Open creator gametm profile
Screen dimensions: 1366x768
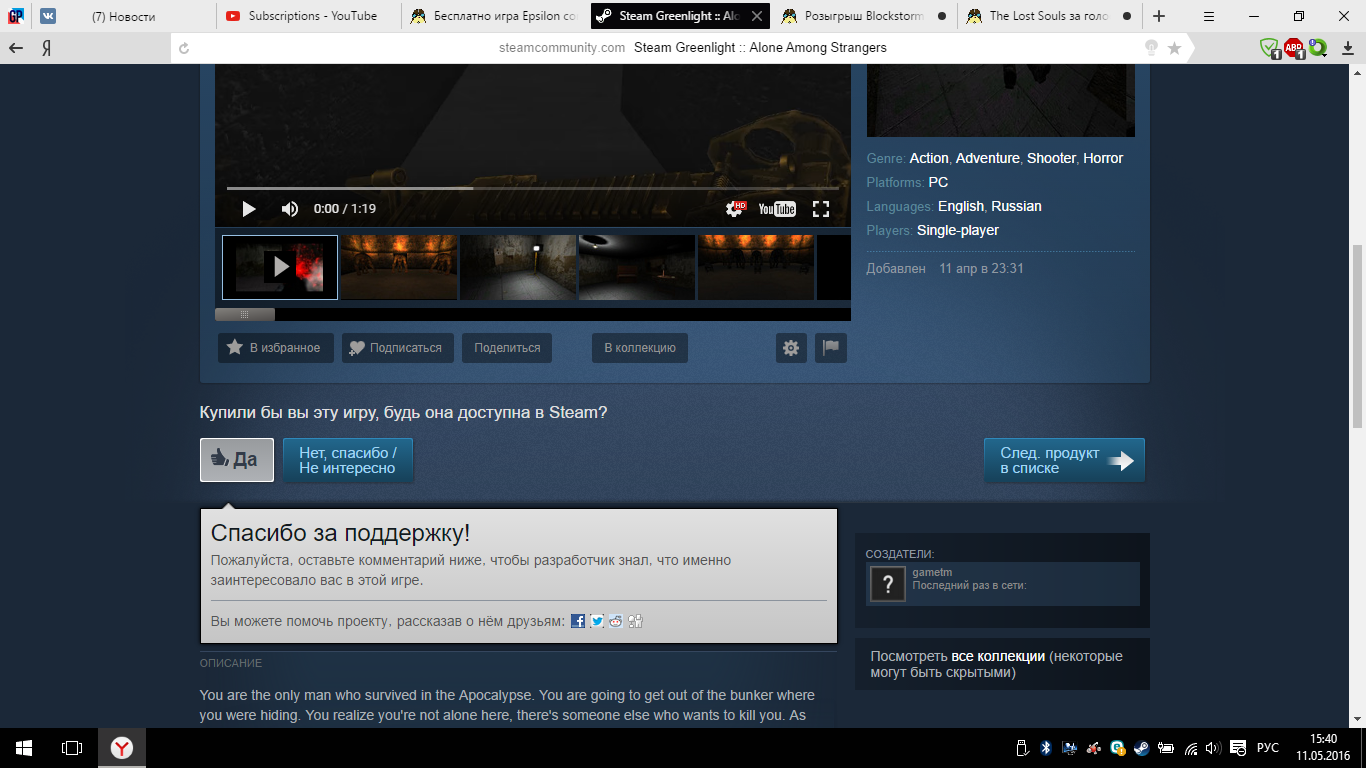click(932, 572)
